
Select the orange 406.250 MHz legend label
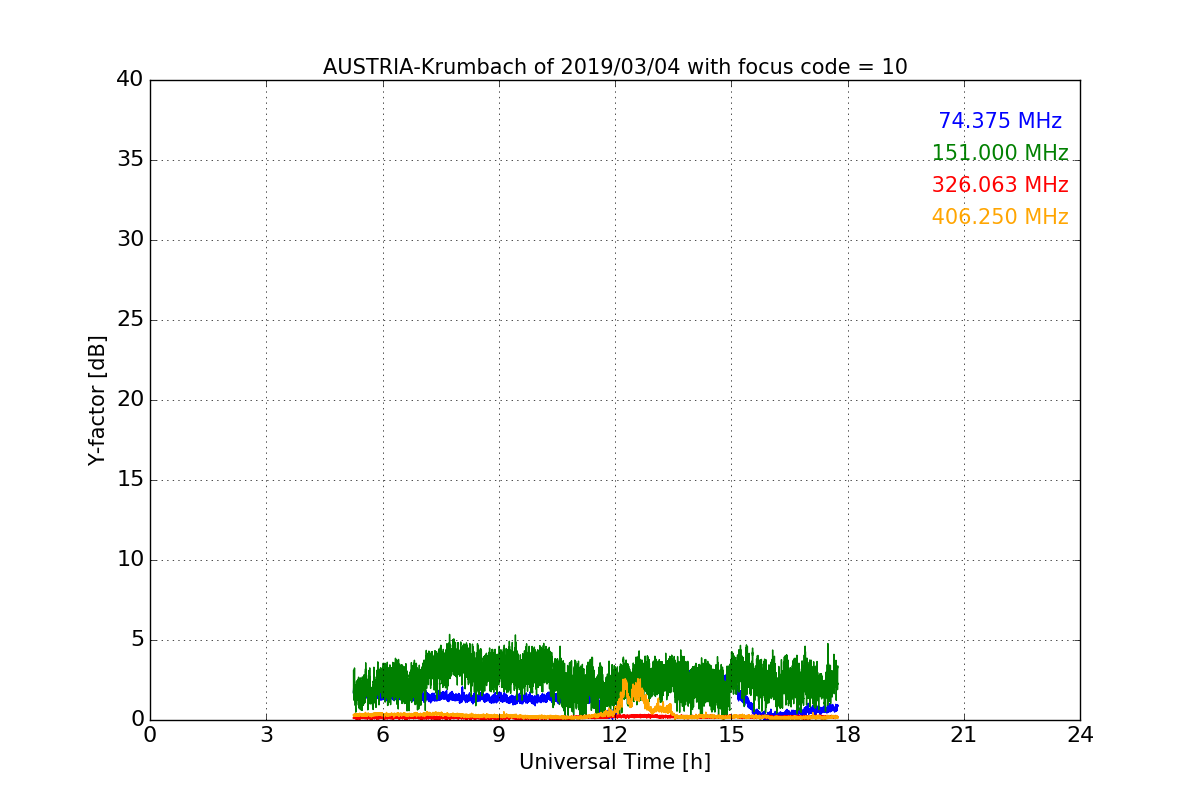tap(1000, 217)
